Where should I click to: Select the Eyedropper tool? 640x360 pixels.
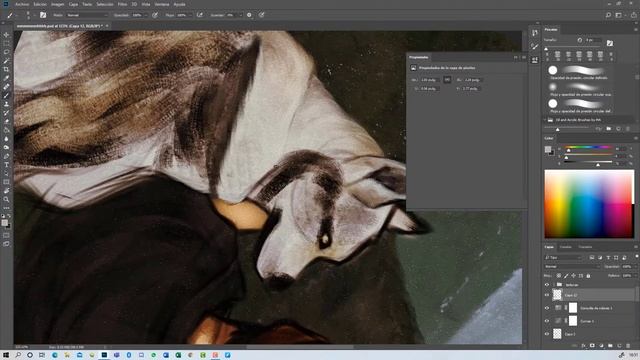pyautogui.click(x=6, y=78)
